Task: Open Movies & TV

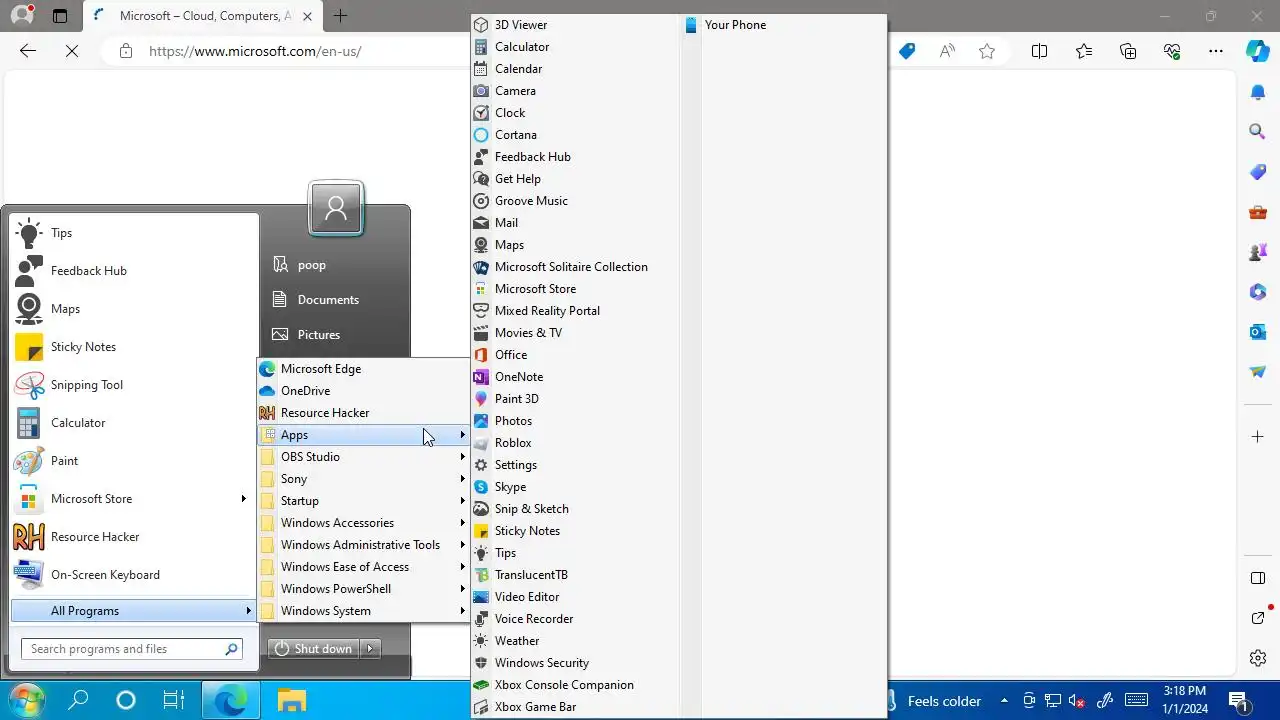Action: point(575,333)
